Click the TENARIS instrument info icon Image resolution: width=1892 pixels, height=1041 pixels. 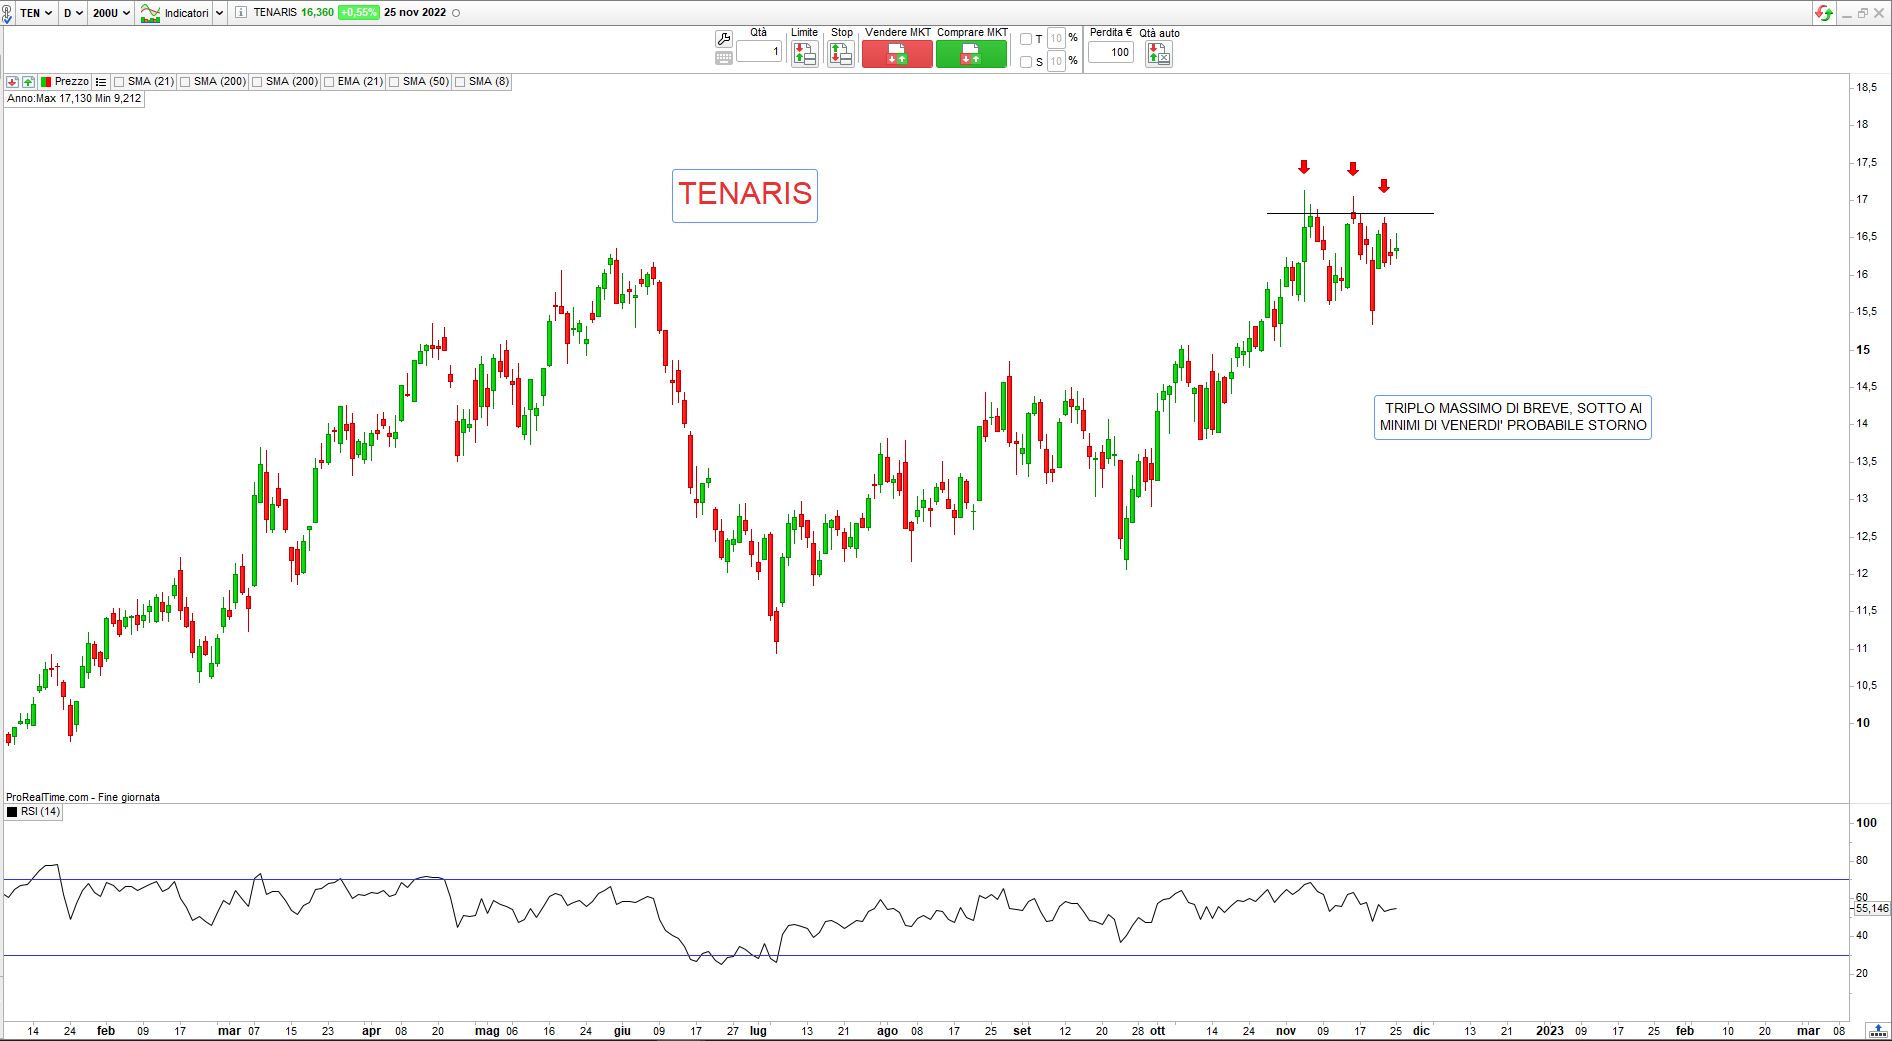(x=241, y=13)
